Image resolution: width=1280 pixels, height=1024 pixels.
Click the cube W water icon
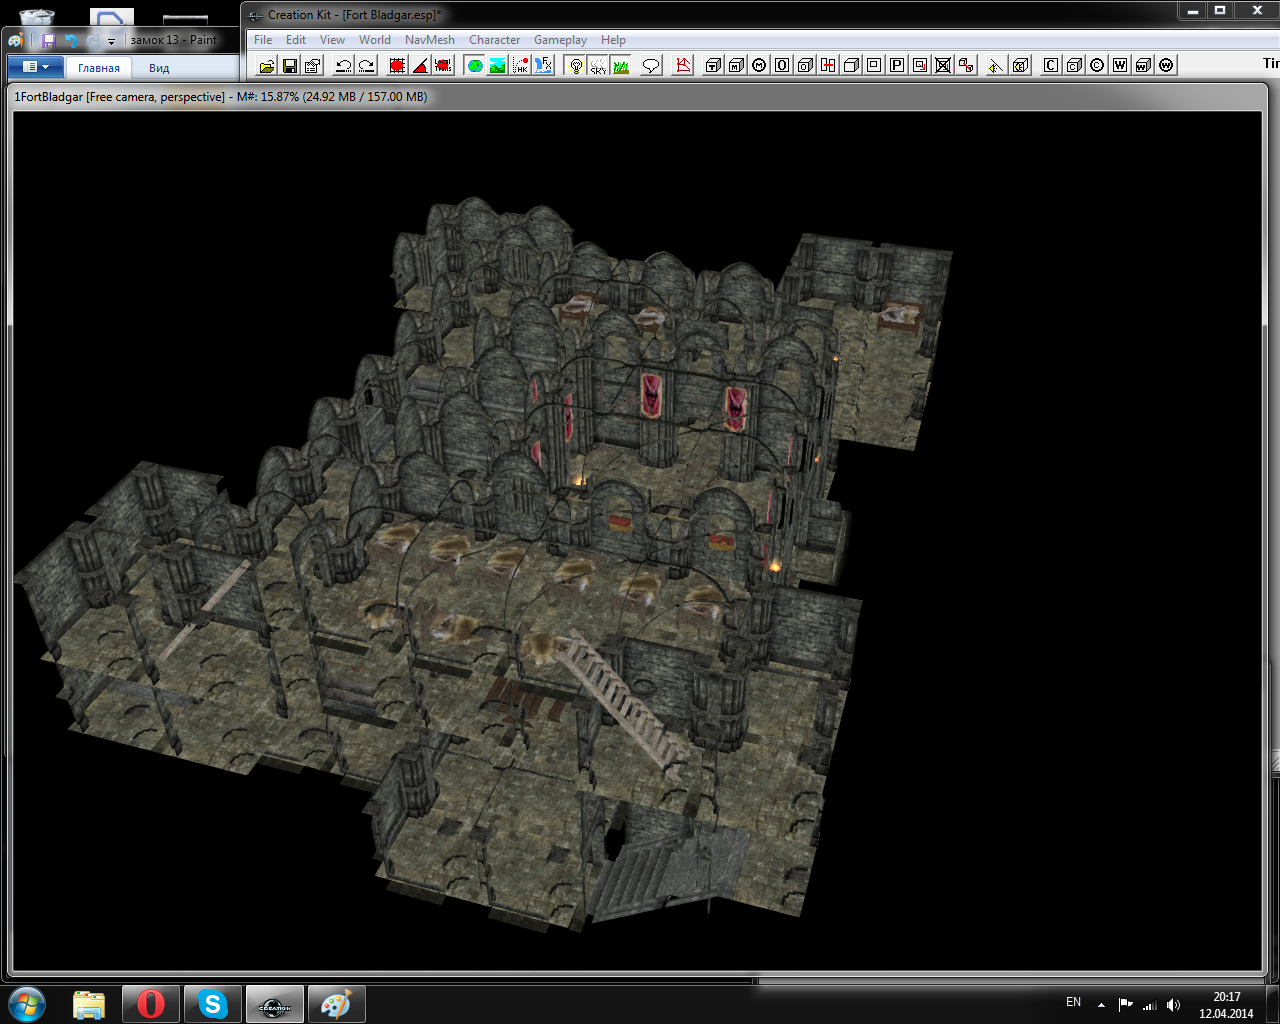[1143, 65]
